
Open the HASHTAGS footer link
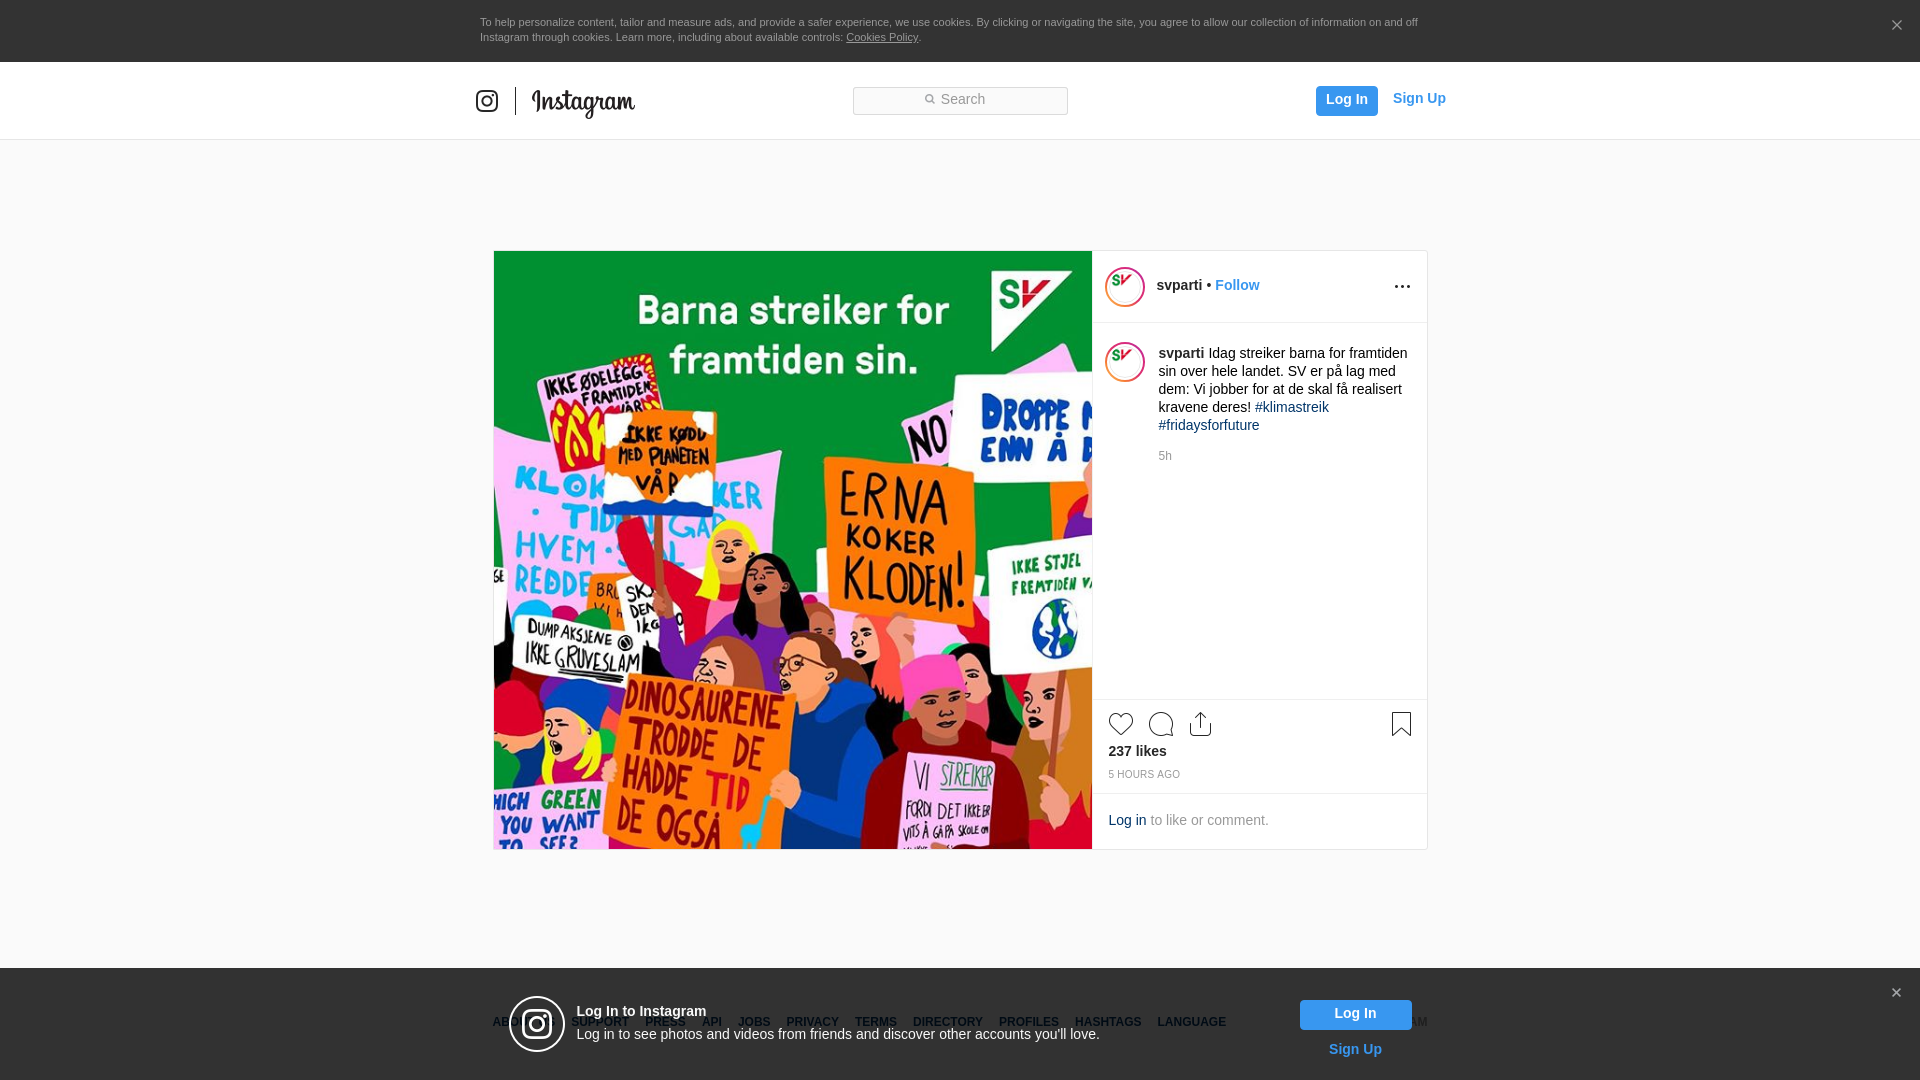point(1108,1022)
